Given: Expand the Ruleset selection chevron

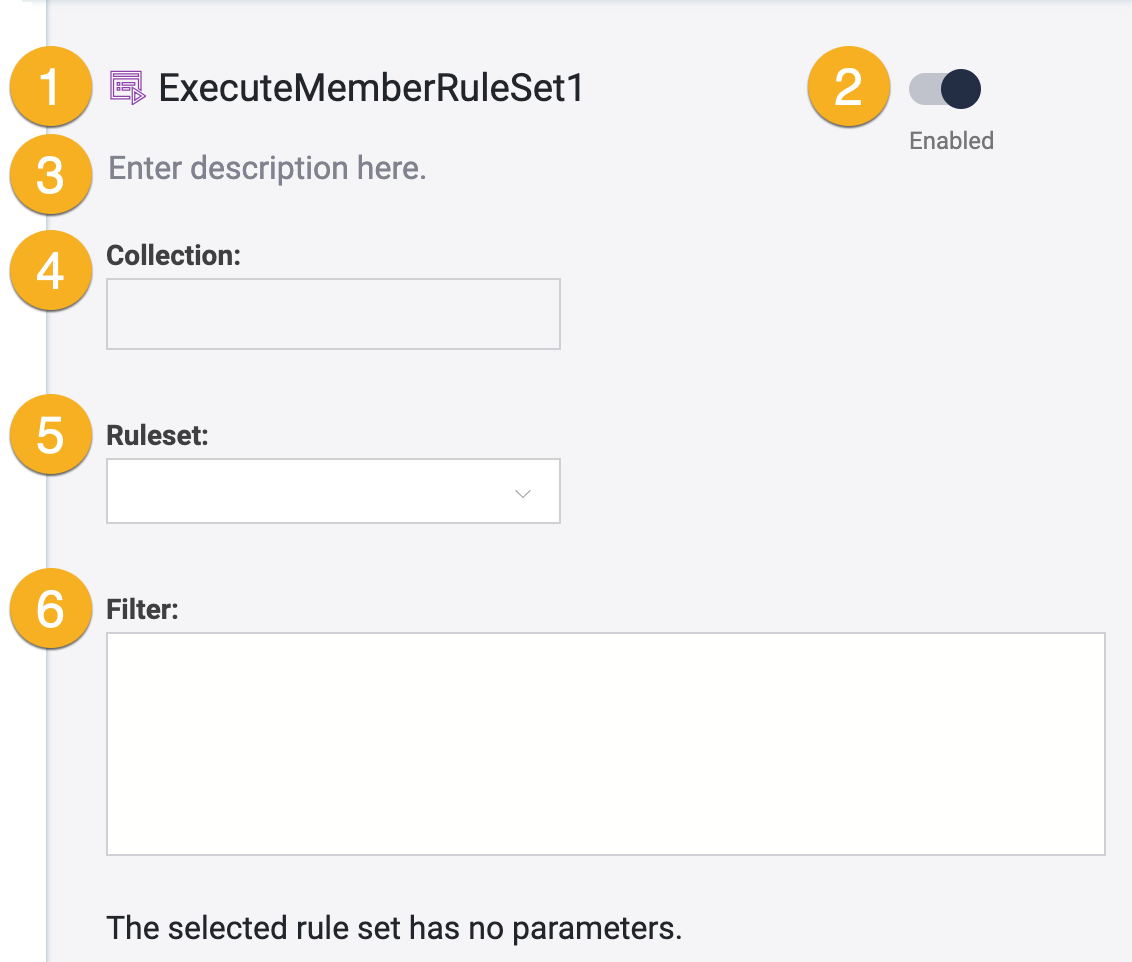Looking at the screenshot, I should click(521, 493).
